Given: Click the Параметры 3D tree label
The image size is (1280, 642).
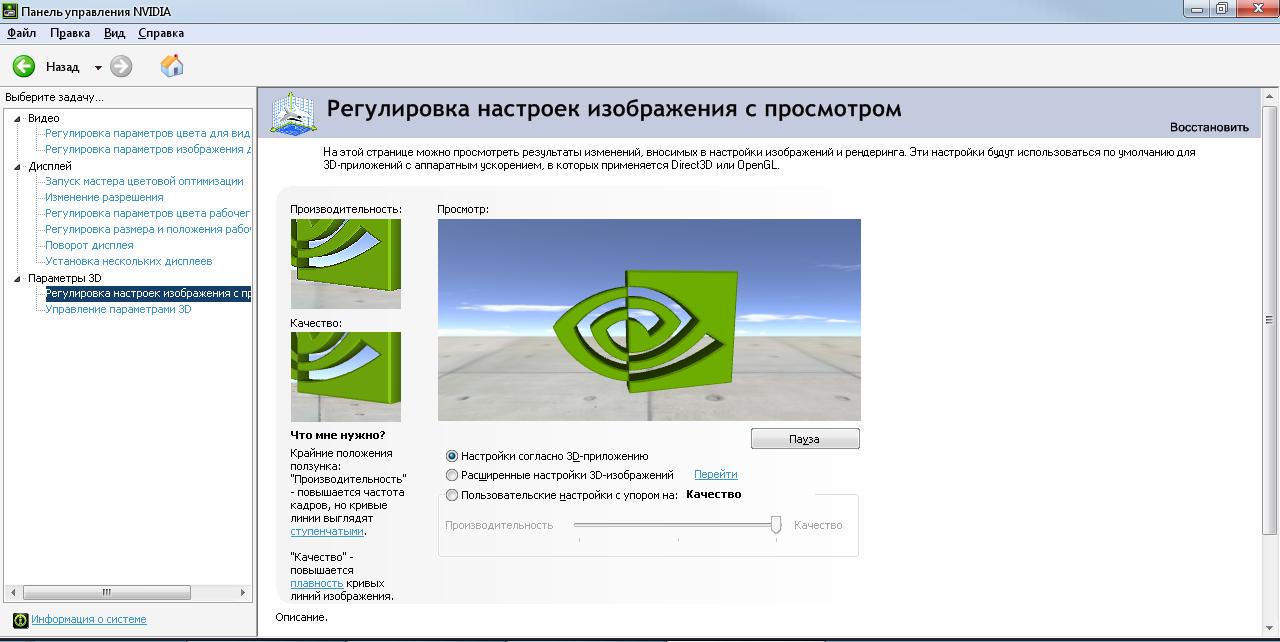Looking at the screenshot, I should click(64, 278).
